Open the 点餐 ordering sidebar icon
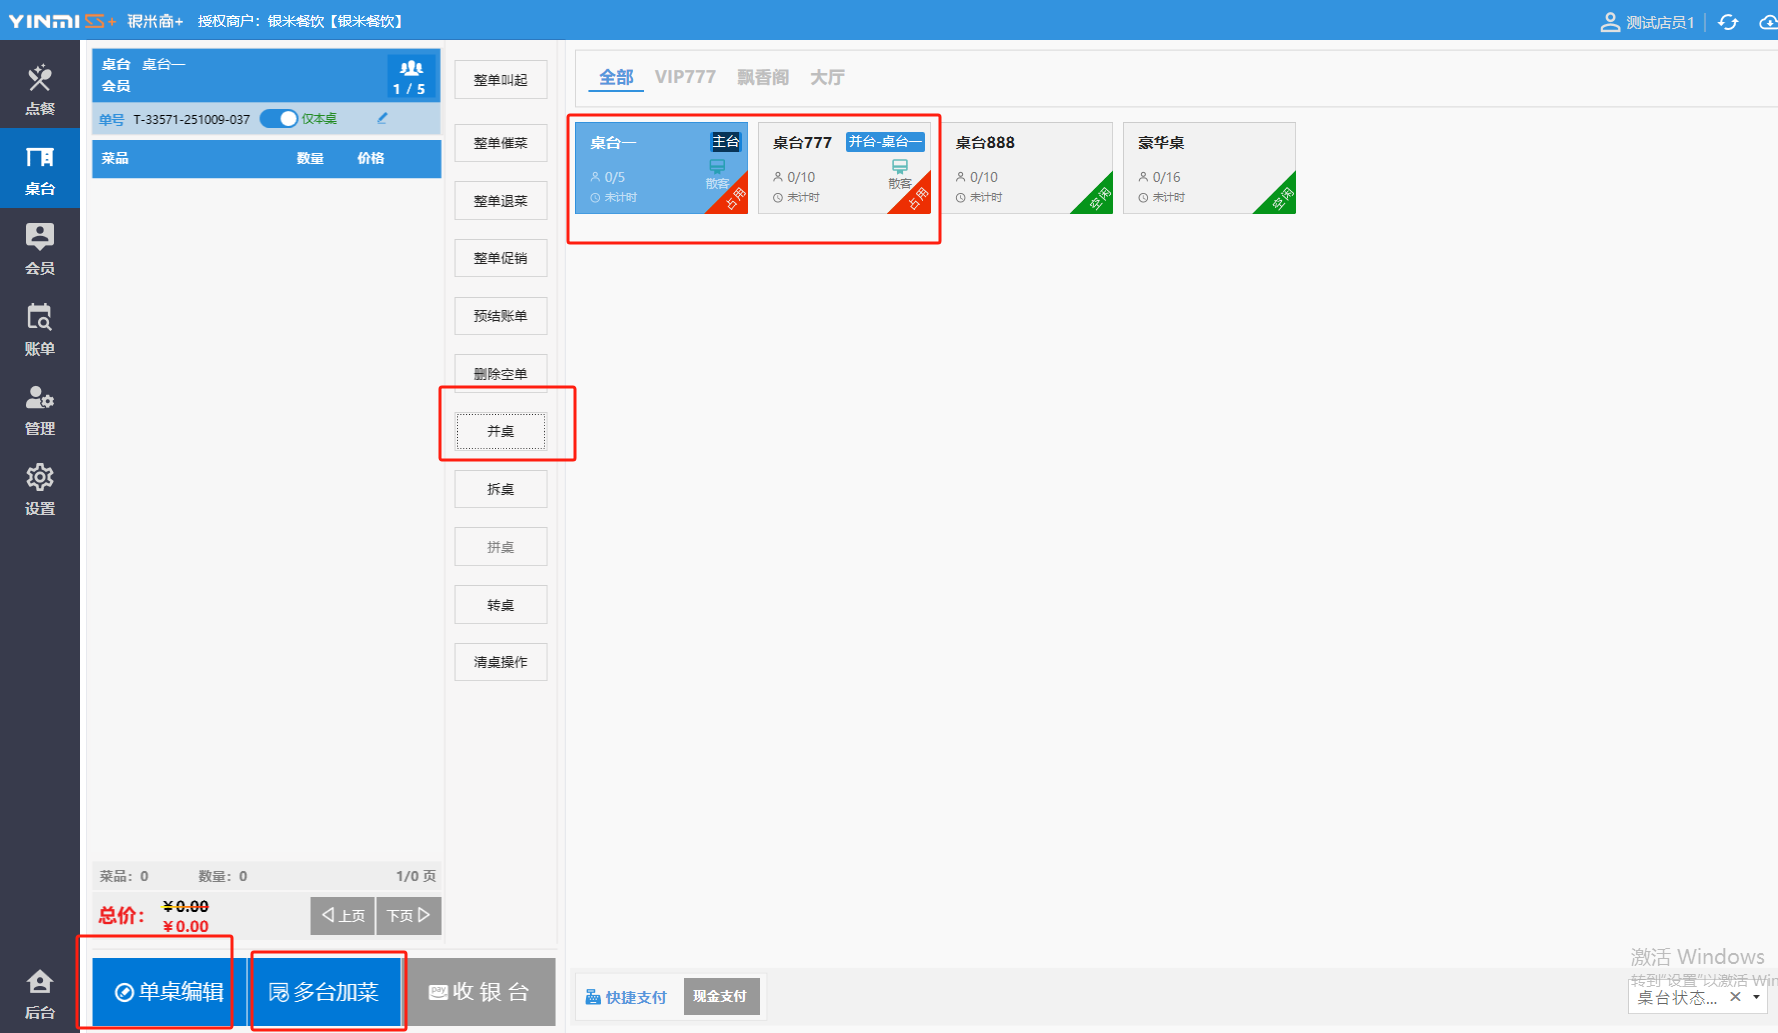The height and width of the screenshot is (1033, 1778). click(x=40, y=88)
